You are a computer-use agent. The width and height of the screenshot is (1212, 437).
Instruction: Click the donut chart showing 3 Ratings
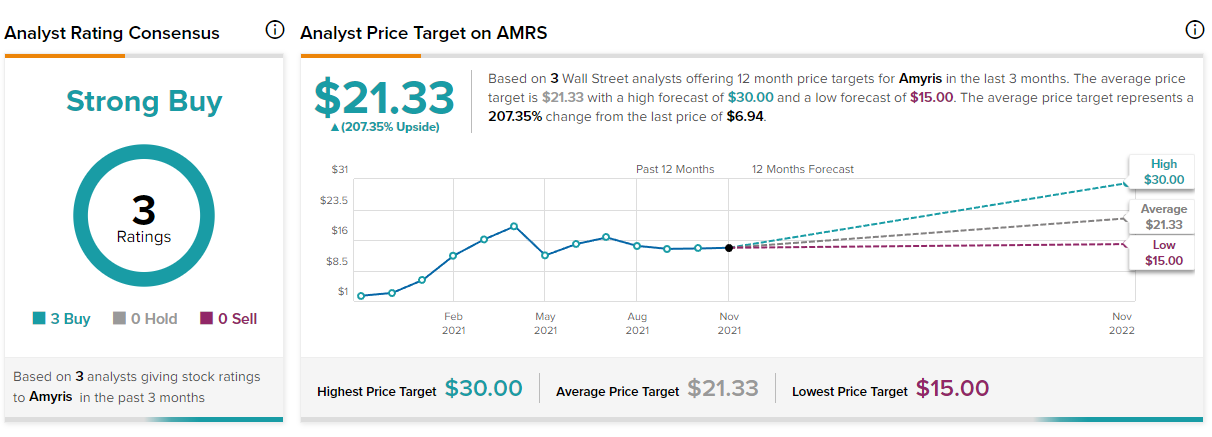tap(144, 215)
